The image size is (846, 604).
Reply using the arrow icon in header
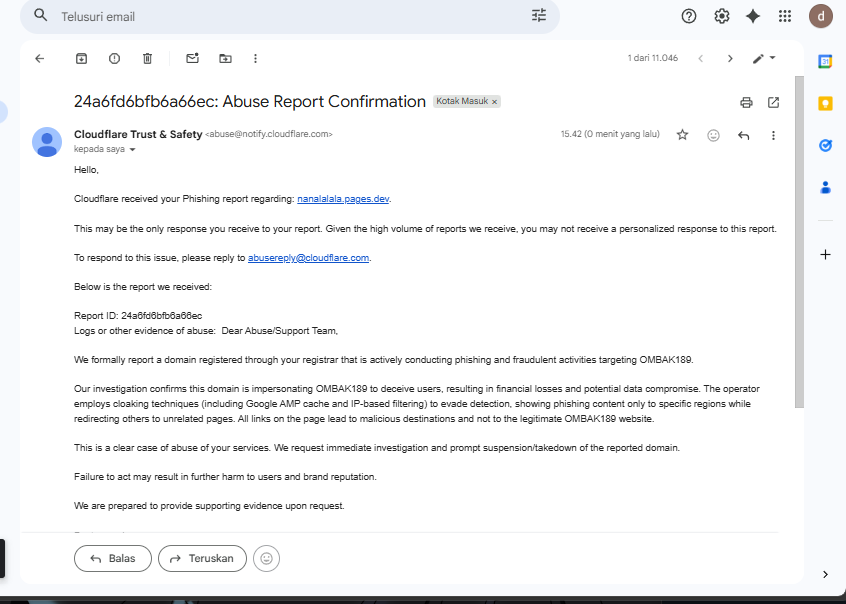(x=743, y=135)
